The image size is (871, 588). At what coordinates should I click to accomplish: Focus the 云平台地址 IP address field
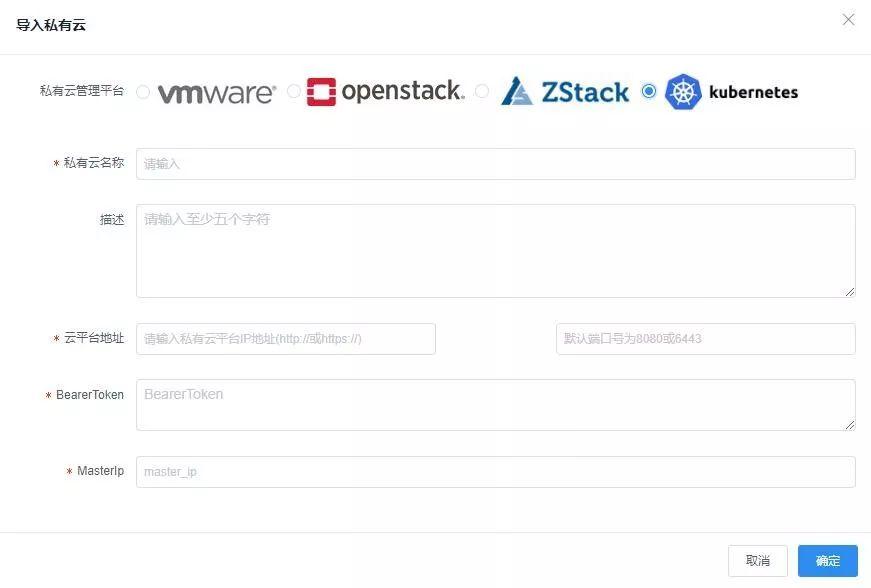[x=286, y=339]
